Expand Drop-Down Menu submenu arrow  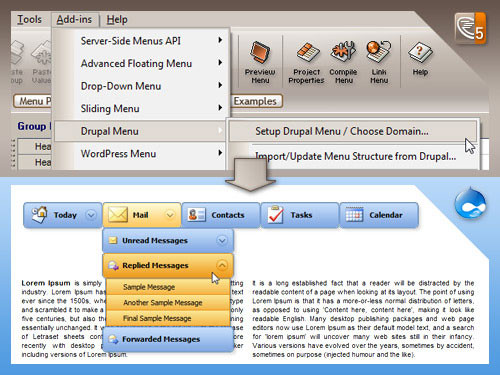click(220, 85)
